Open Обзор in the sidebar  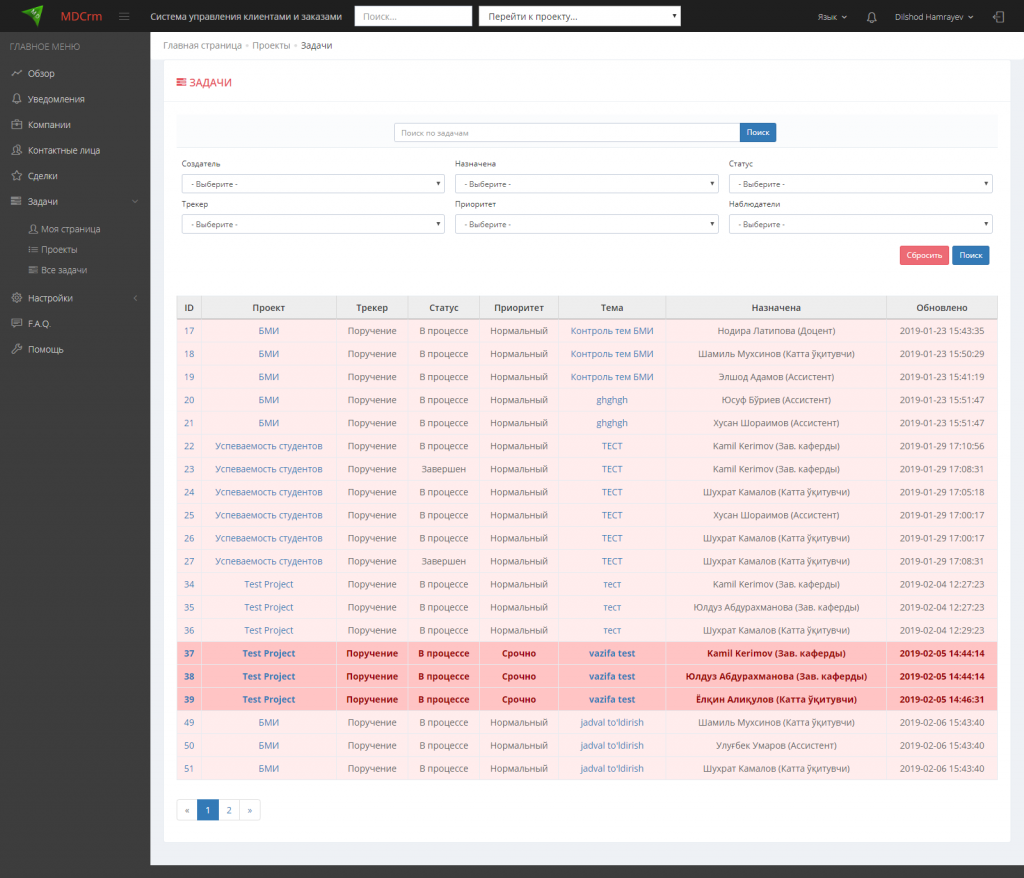point(41,73)
